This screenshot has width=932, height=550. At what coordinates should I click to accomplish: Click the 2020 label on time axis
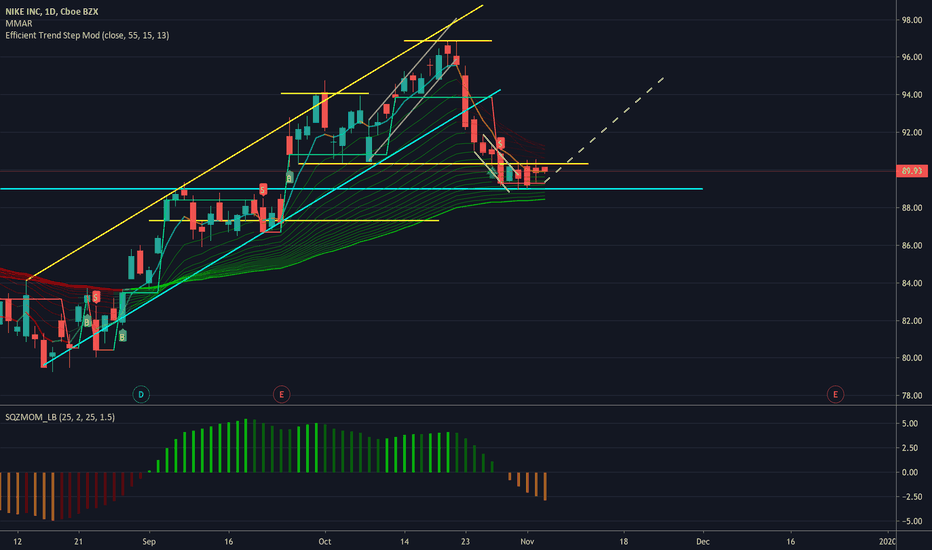(887, 542)
